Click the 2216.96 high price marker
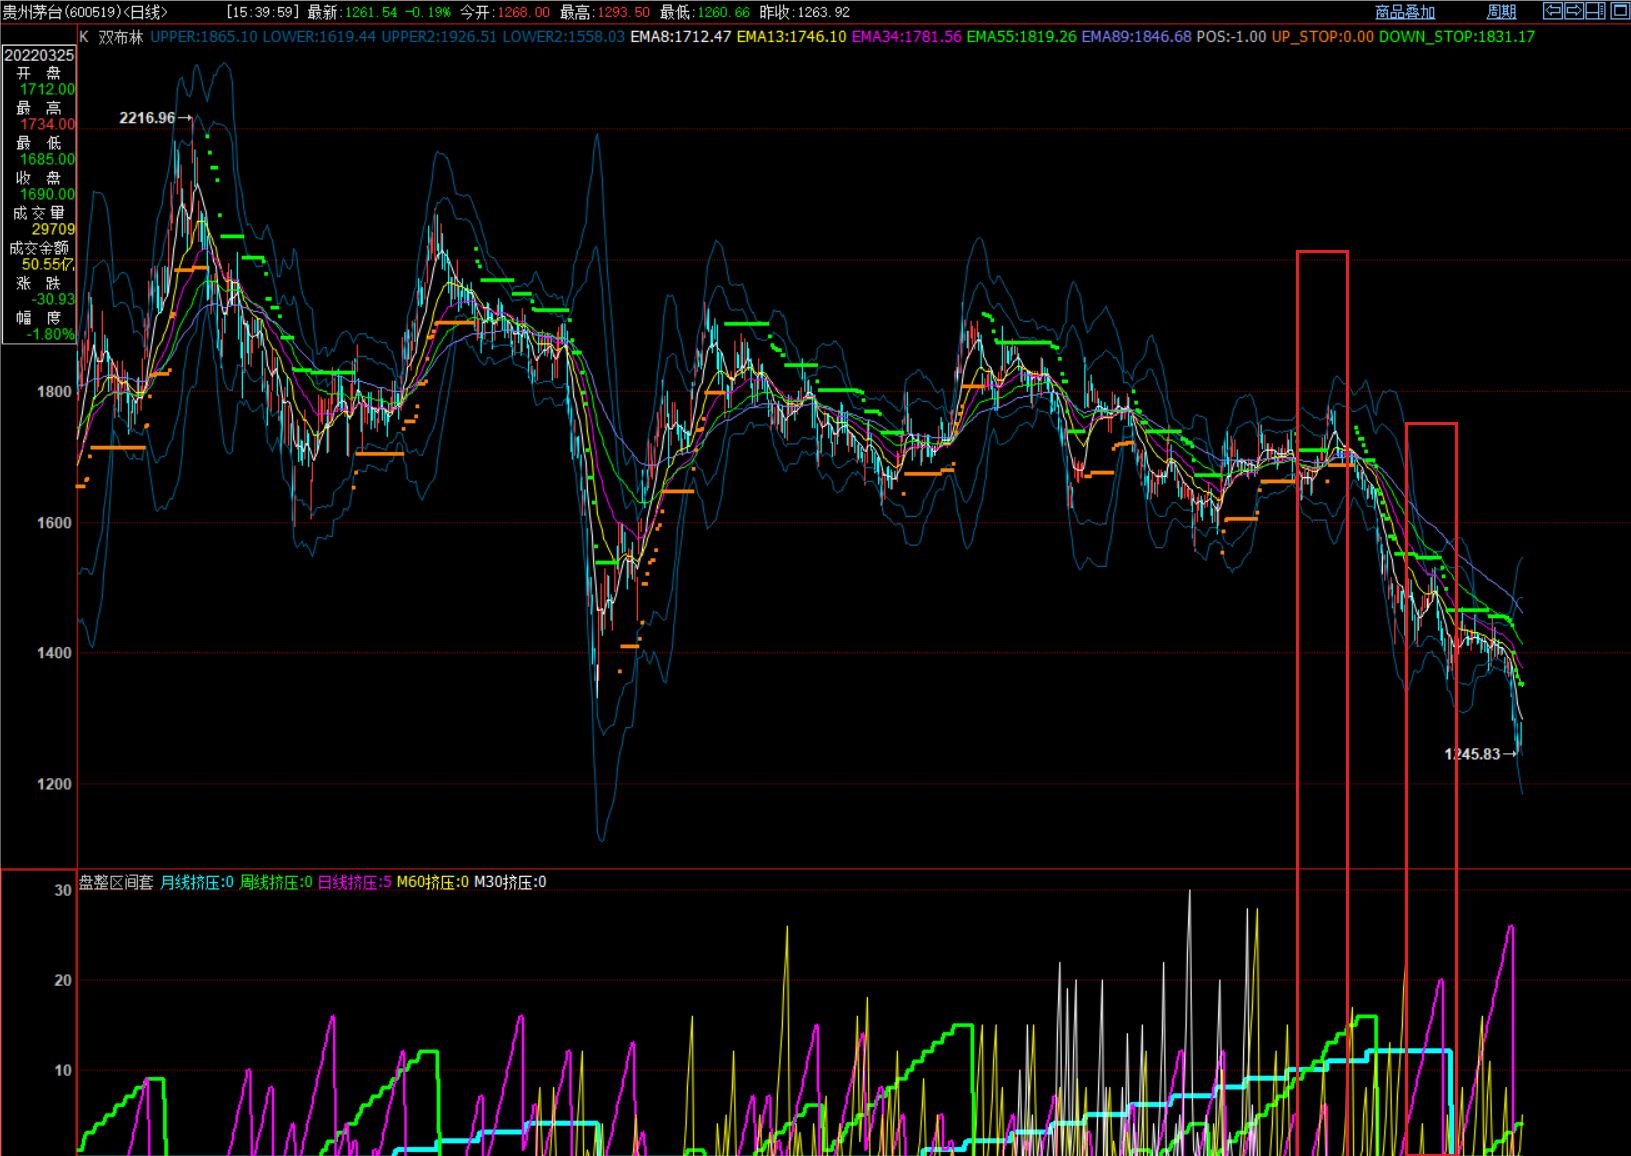Viewport: 1631px width, 1156px height. click(147, 118)
